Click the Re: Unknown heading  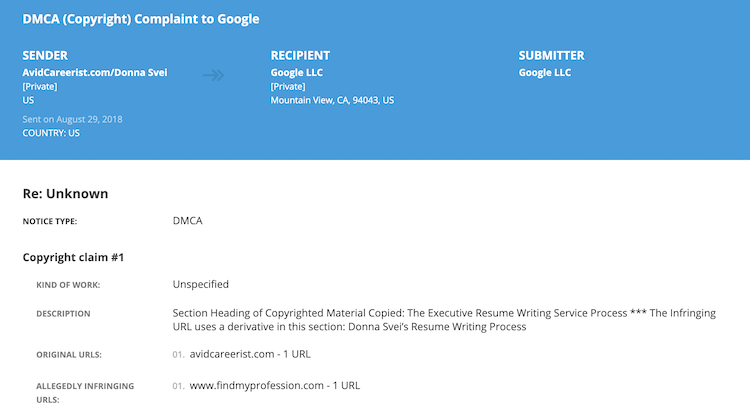coord(66,194)
